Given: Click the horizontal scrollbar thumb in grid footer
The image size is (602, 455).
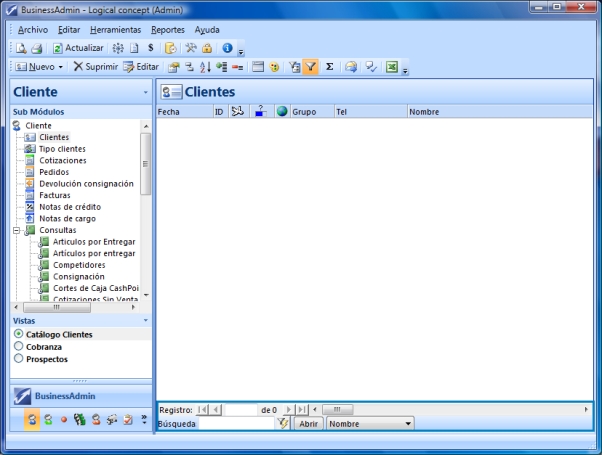Looking at the screenshot, I should click(x=337, y=410).
